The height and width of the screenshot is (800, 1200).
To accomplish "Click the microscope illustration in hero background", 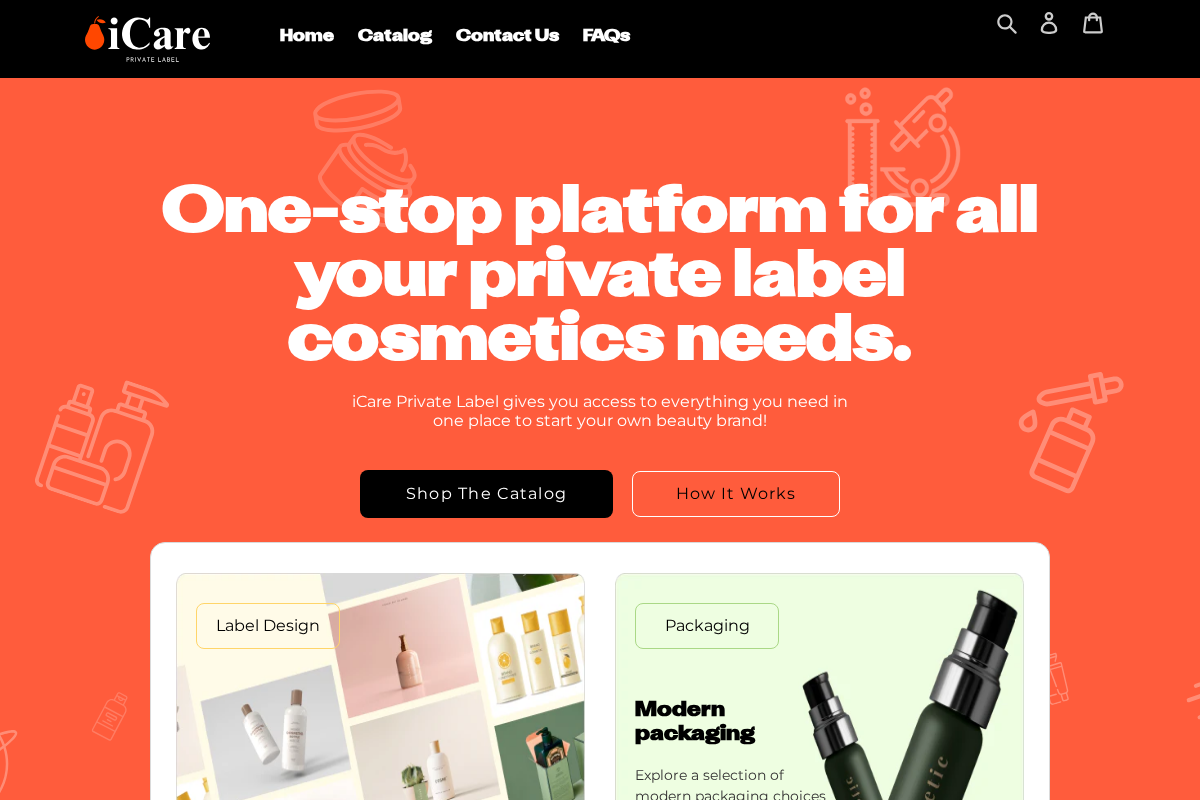I will tap(903, 143).
